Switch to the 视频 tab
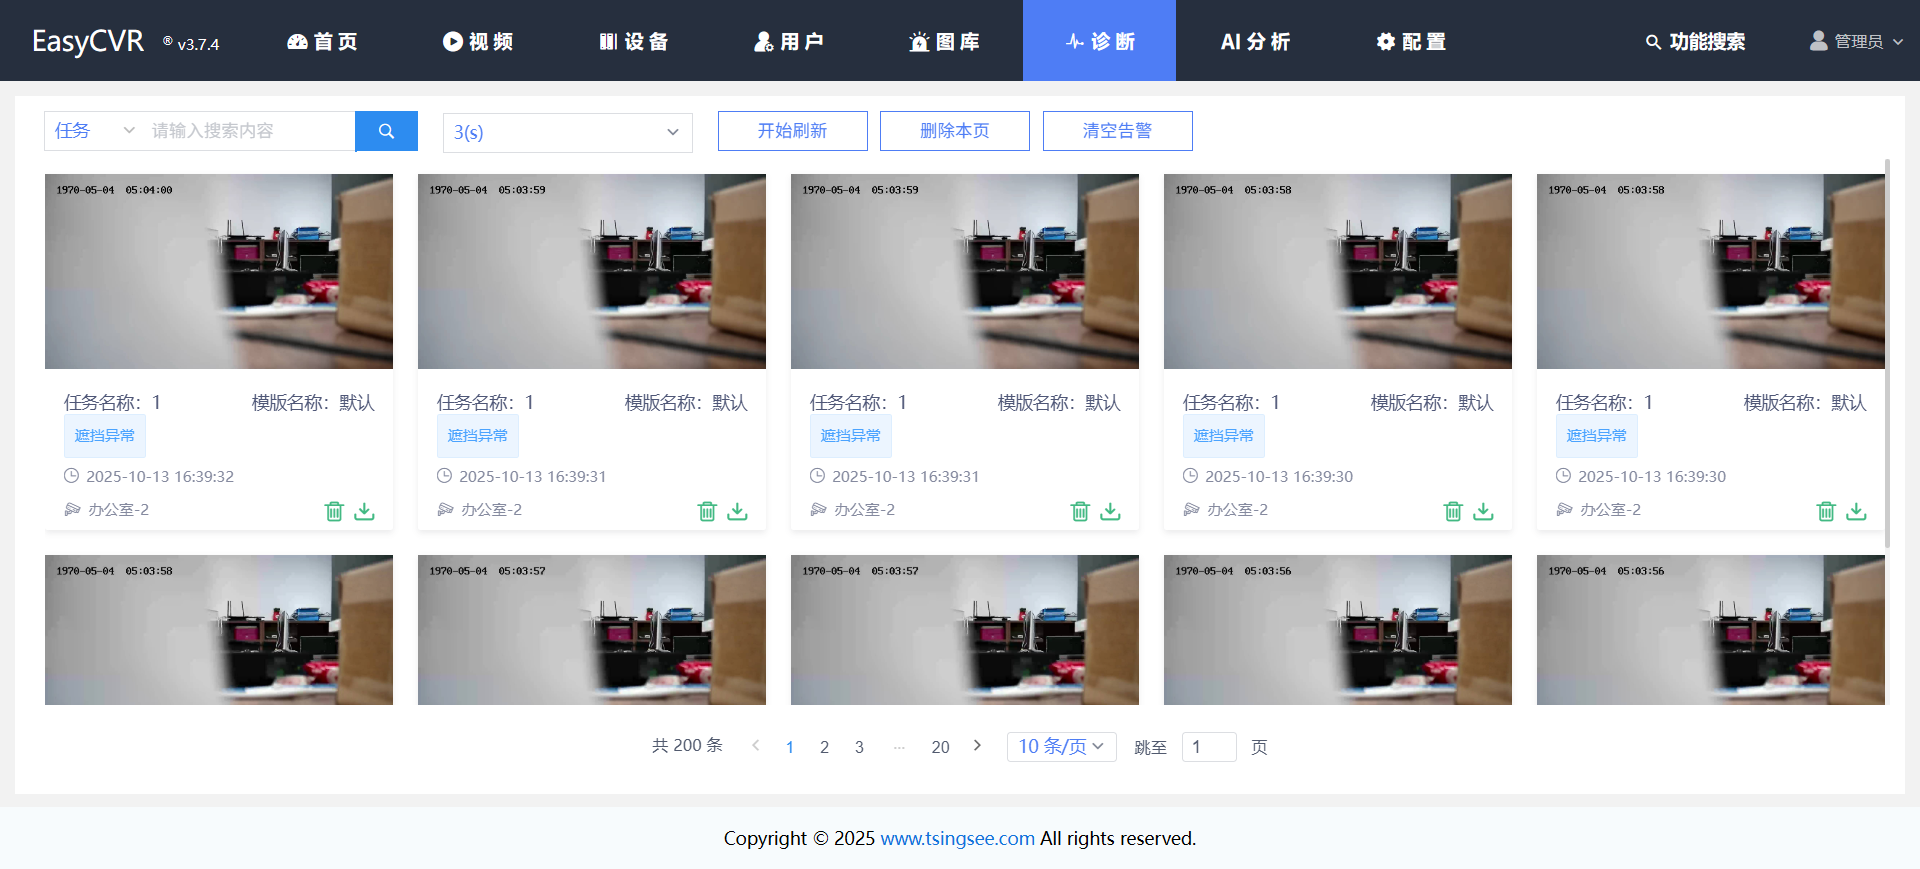Screen dimensions: 1920x869 pos(478,41)
